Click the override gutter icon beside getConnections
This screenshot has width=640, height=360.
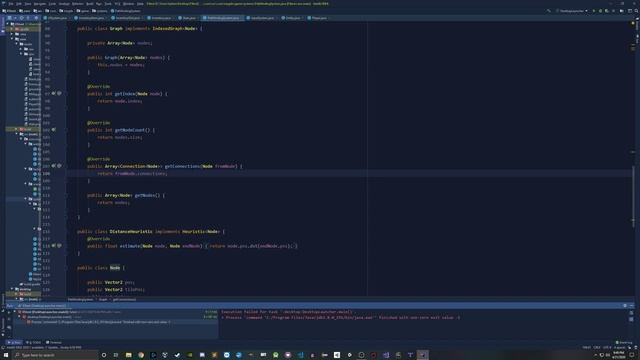point(53,166)
